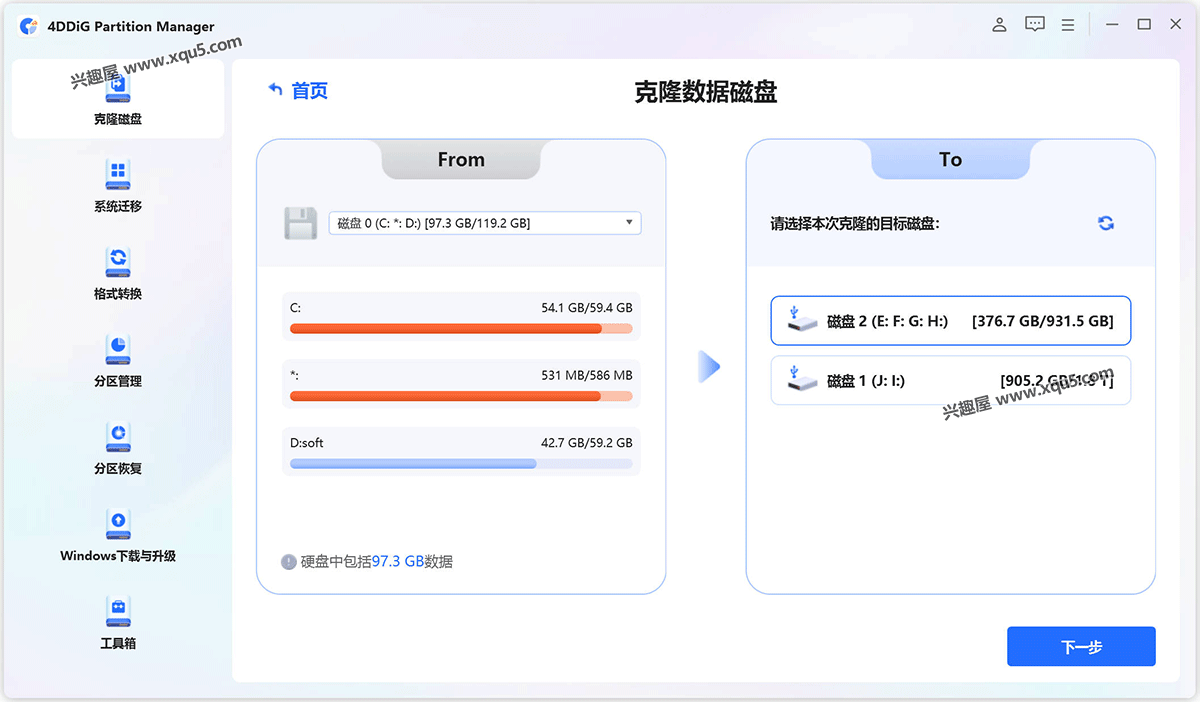Click the 下一步 button

click(1081, 647)
